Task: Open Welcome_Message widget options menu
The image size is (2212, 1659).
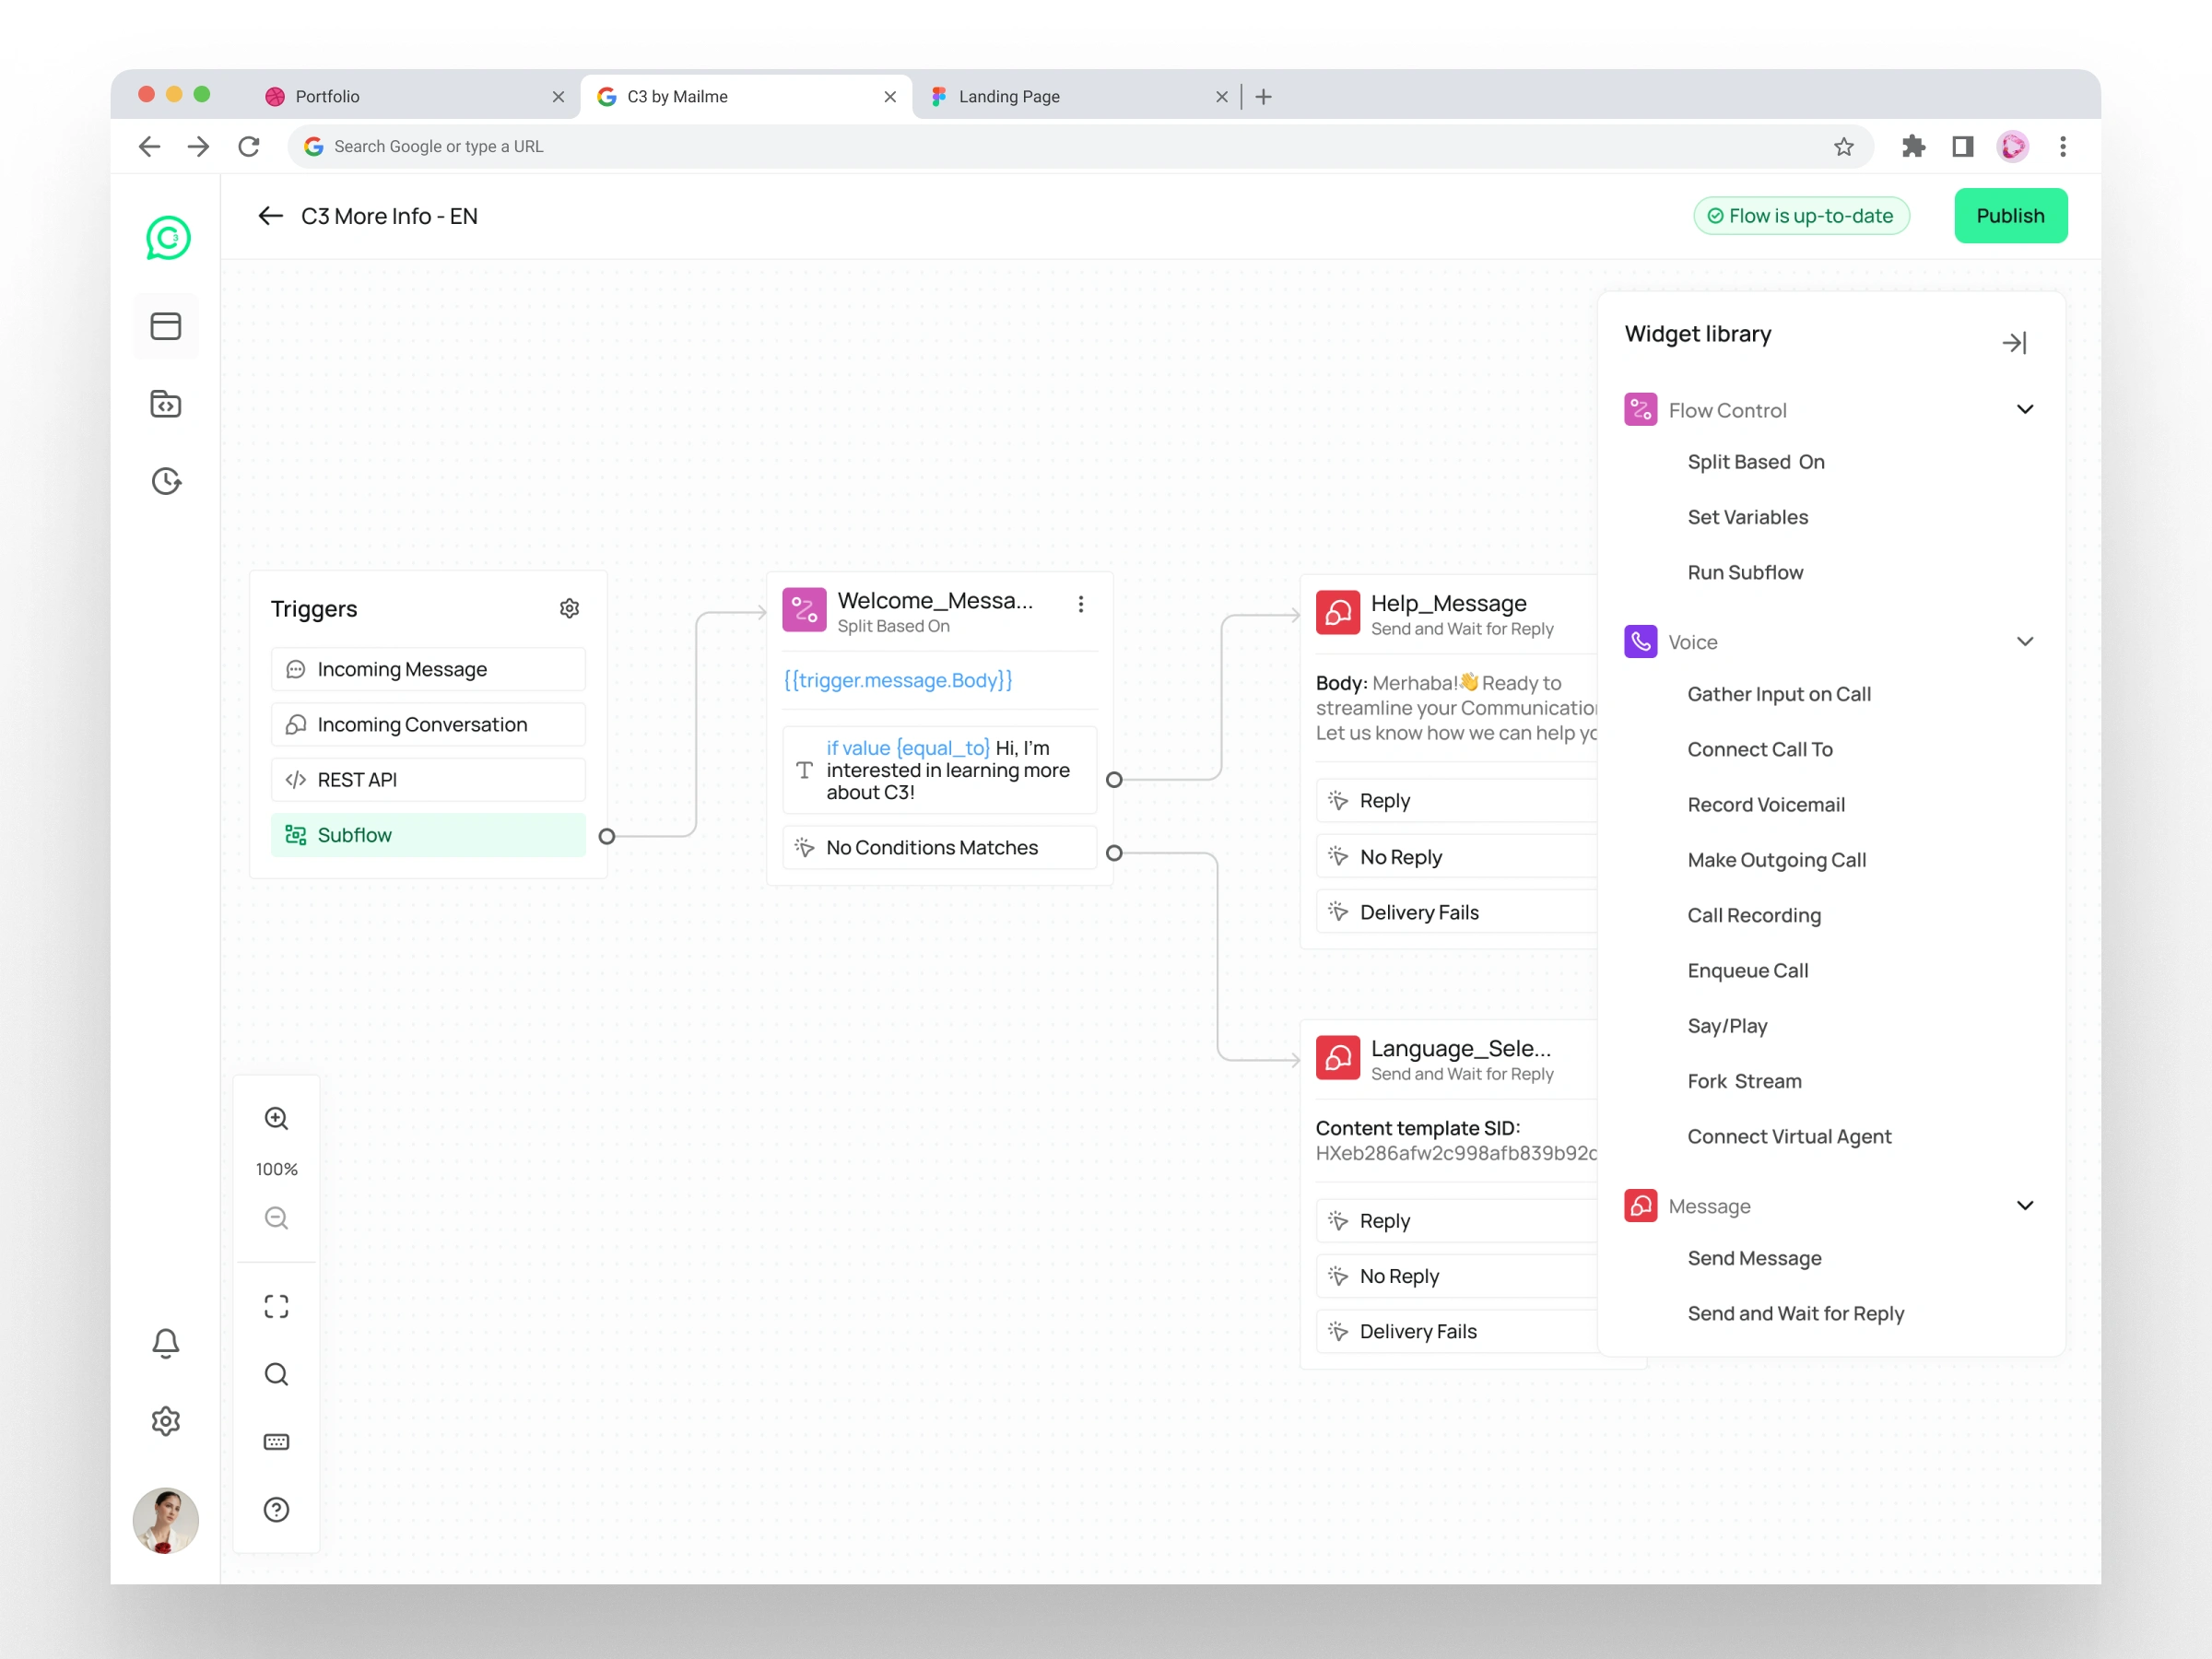Action: click(1081, 604)
